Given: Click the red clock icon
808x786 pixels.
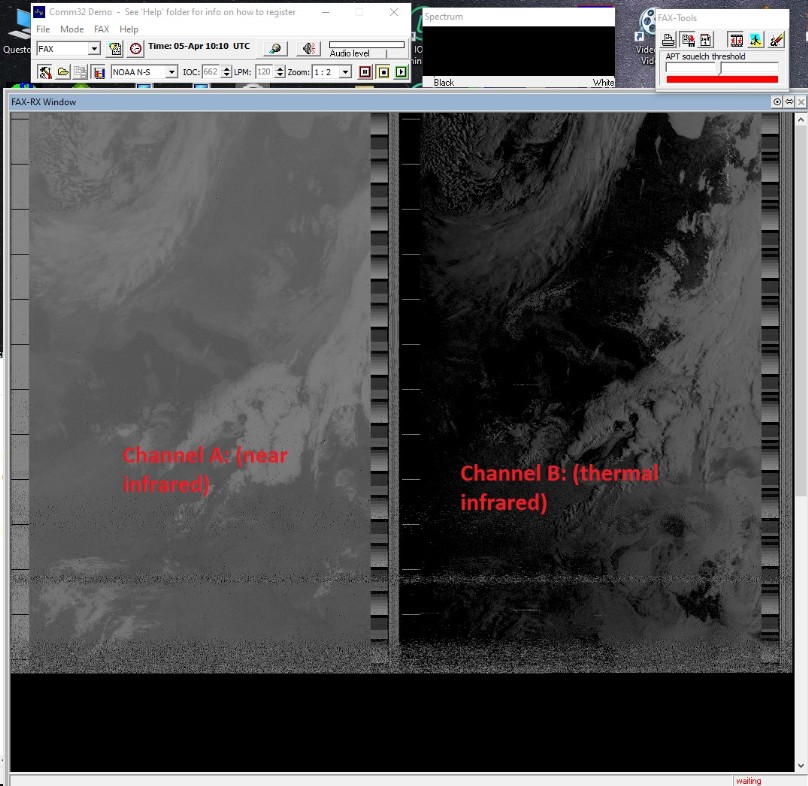Looking at the screenshot, I should [136, 49].
